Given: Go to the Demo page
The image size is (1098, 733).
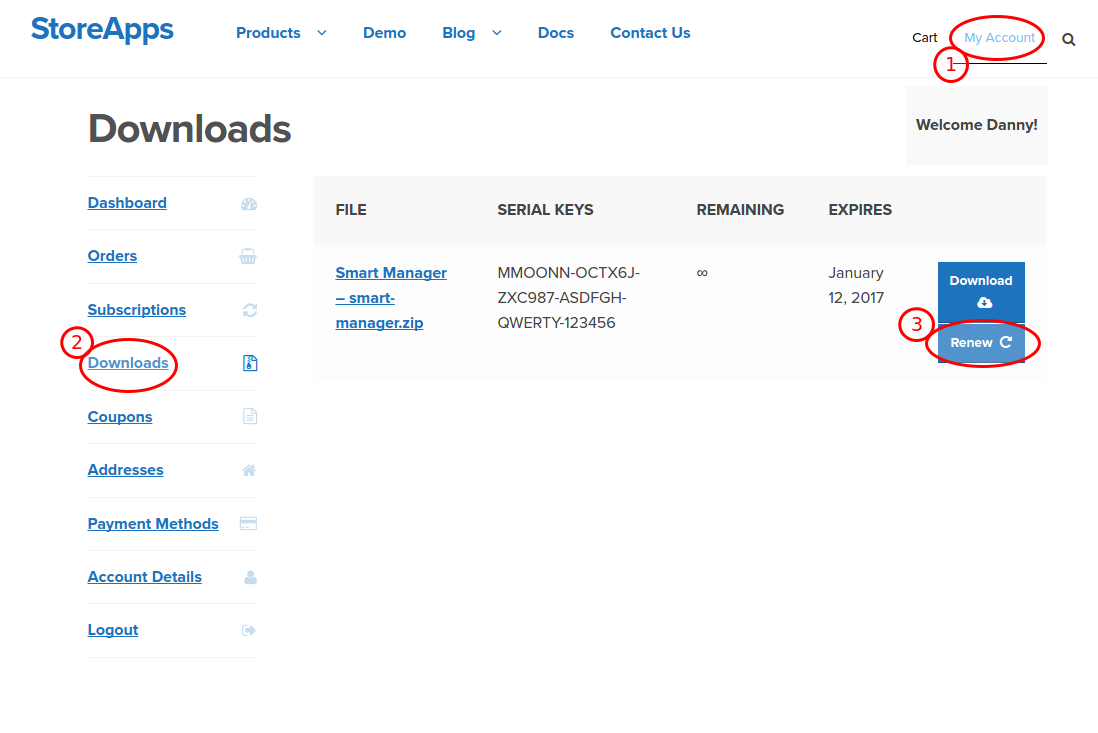Looking at the screenshot, I should point(384,33).
